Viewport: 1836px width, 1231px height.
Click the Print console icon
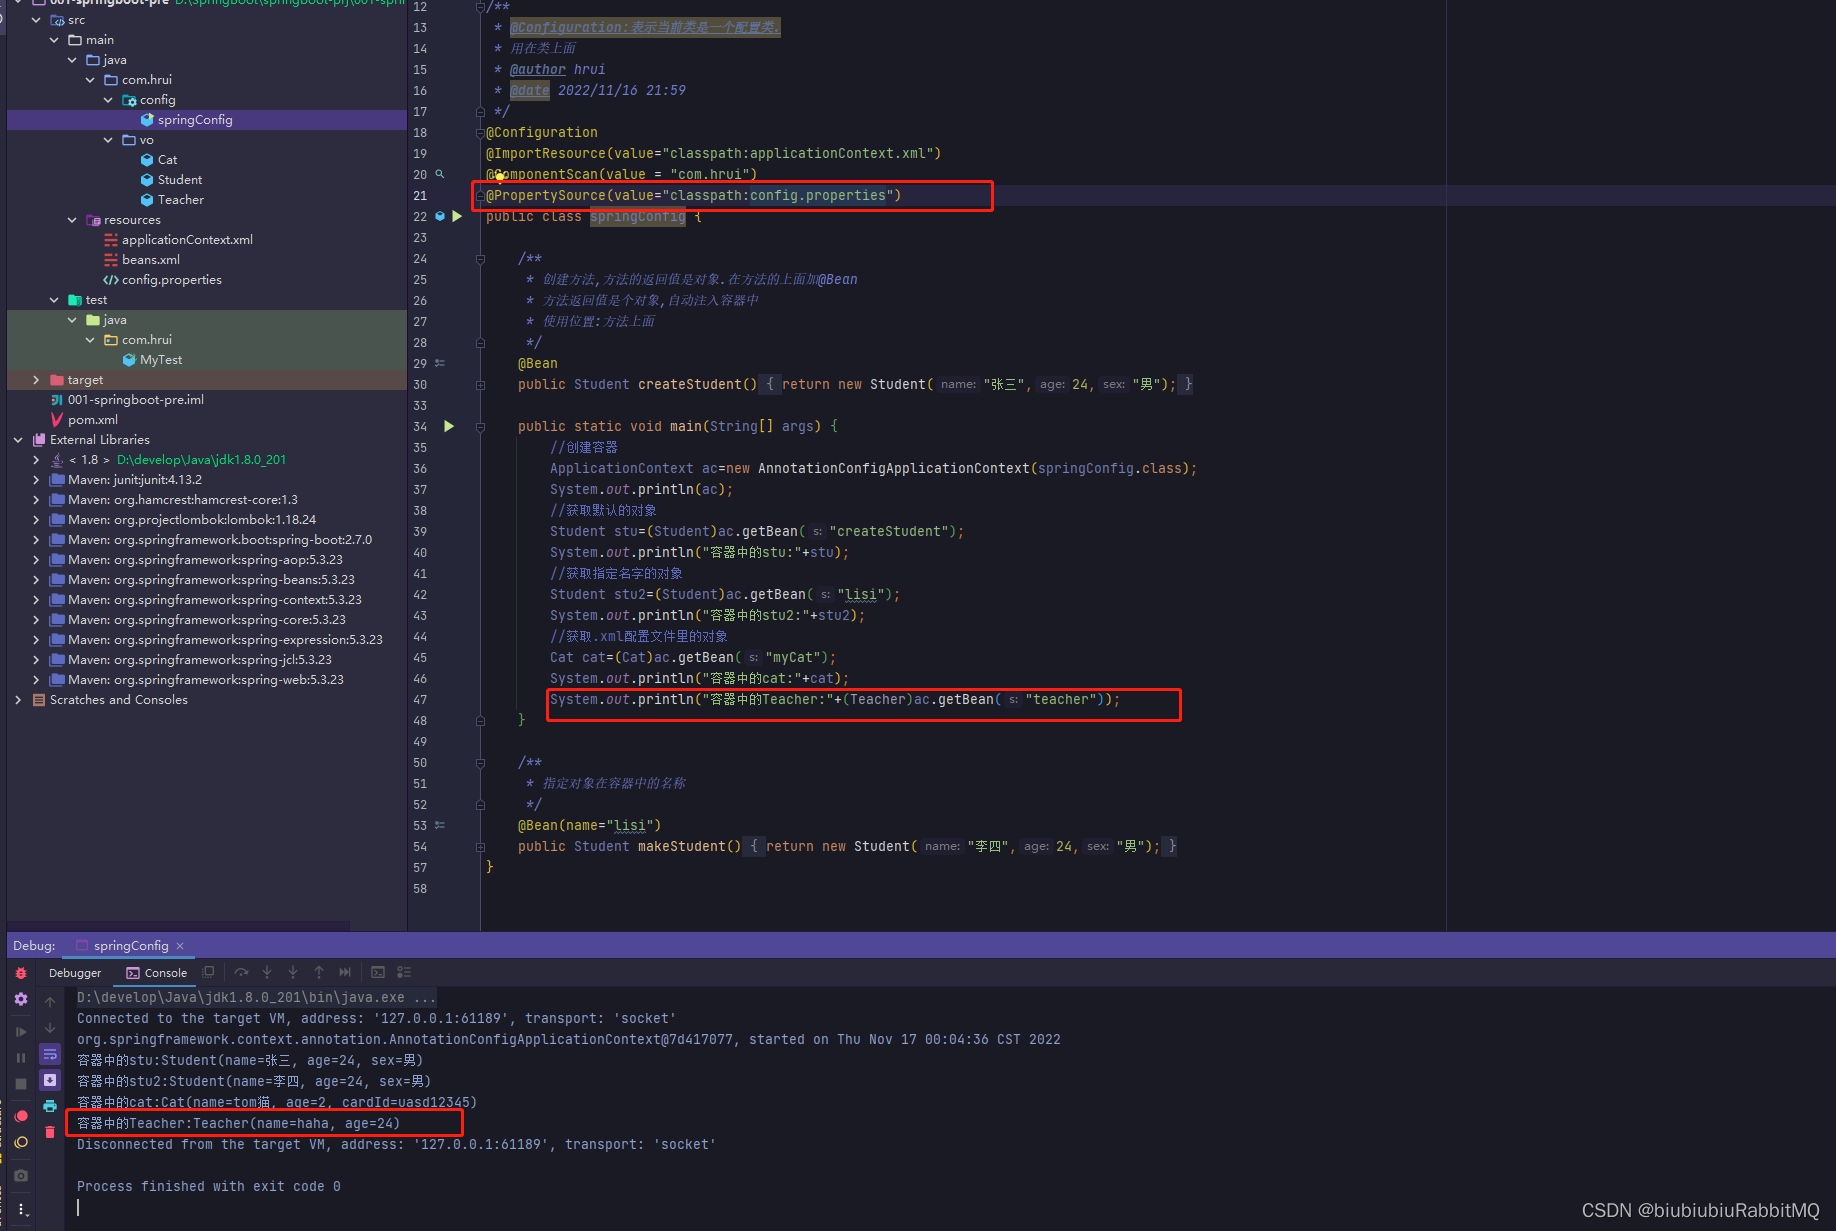coord(50,1106)
